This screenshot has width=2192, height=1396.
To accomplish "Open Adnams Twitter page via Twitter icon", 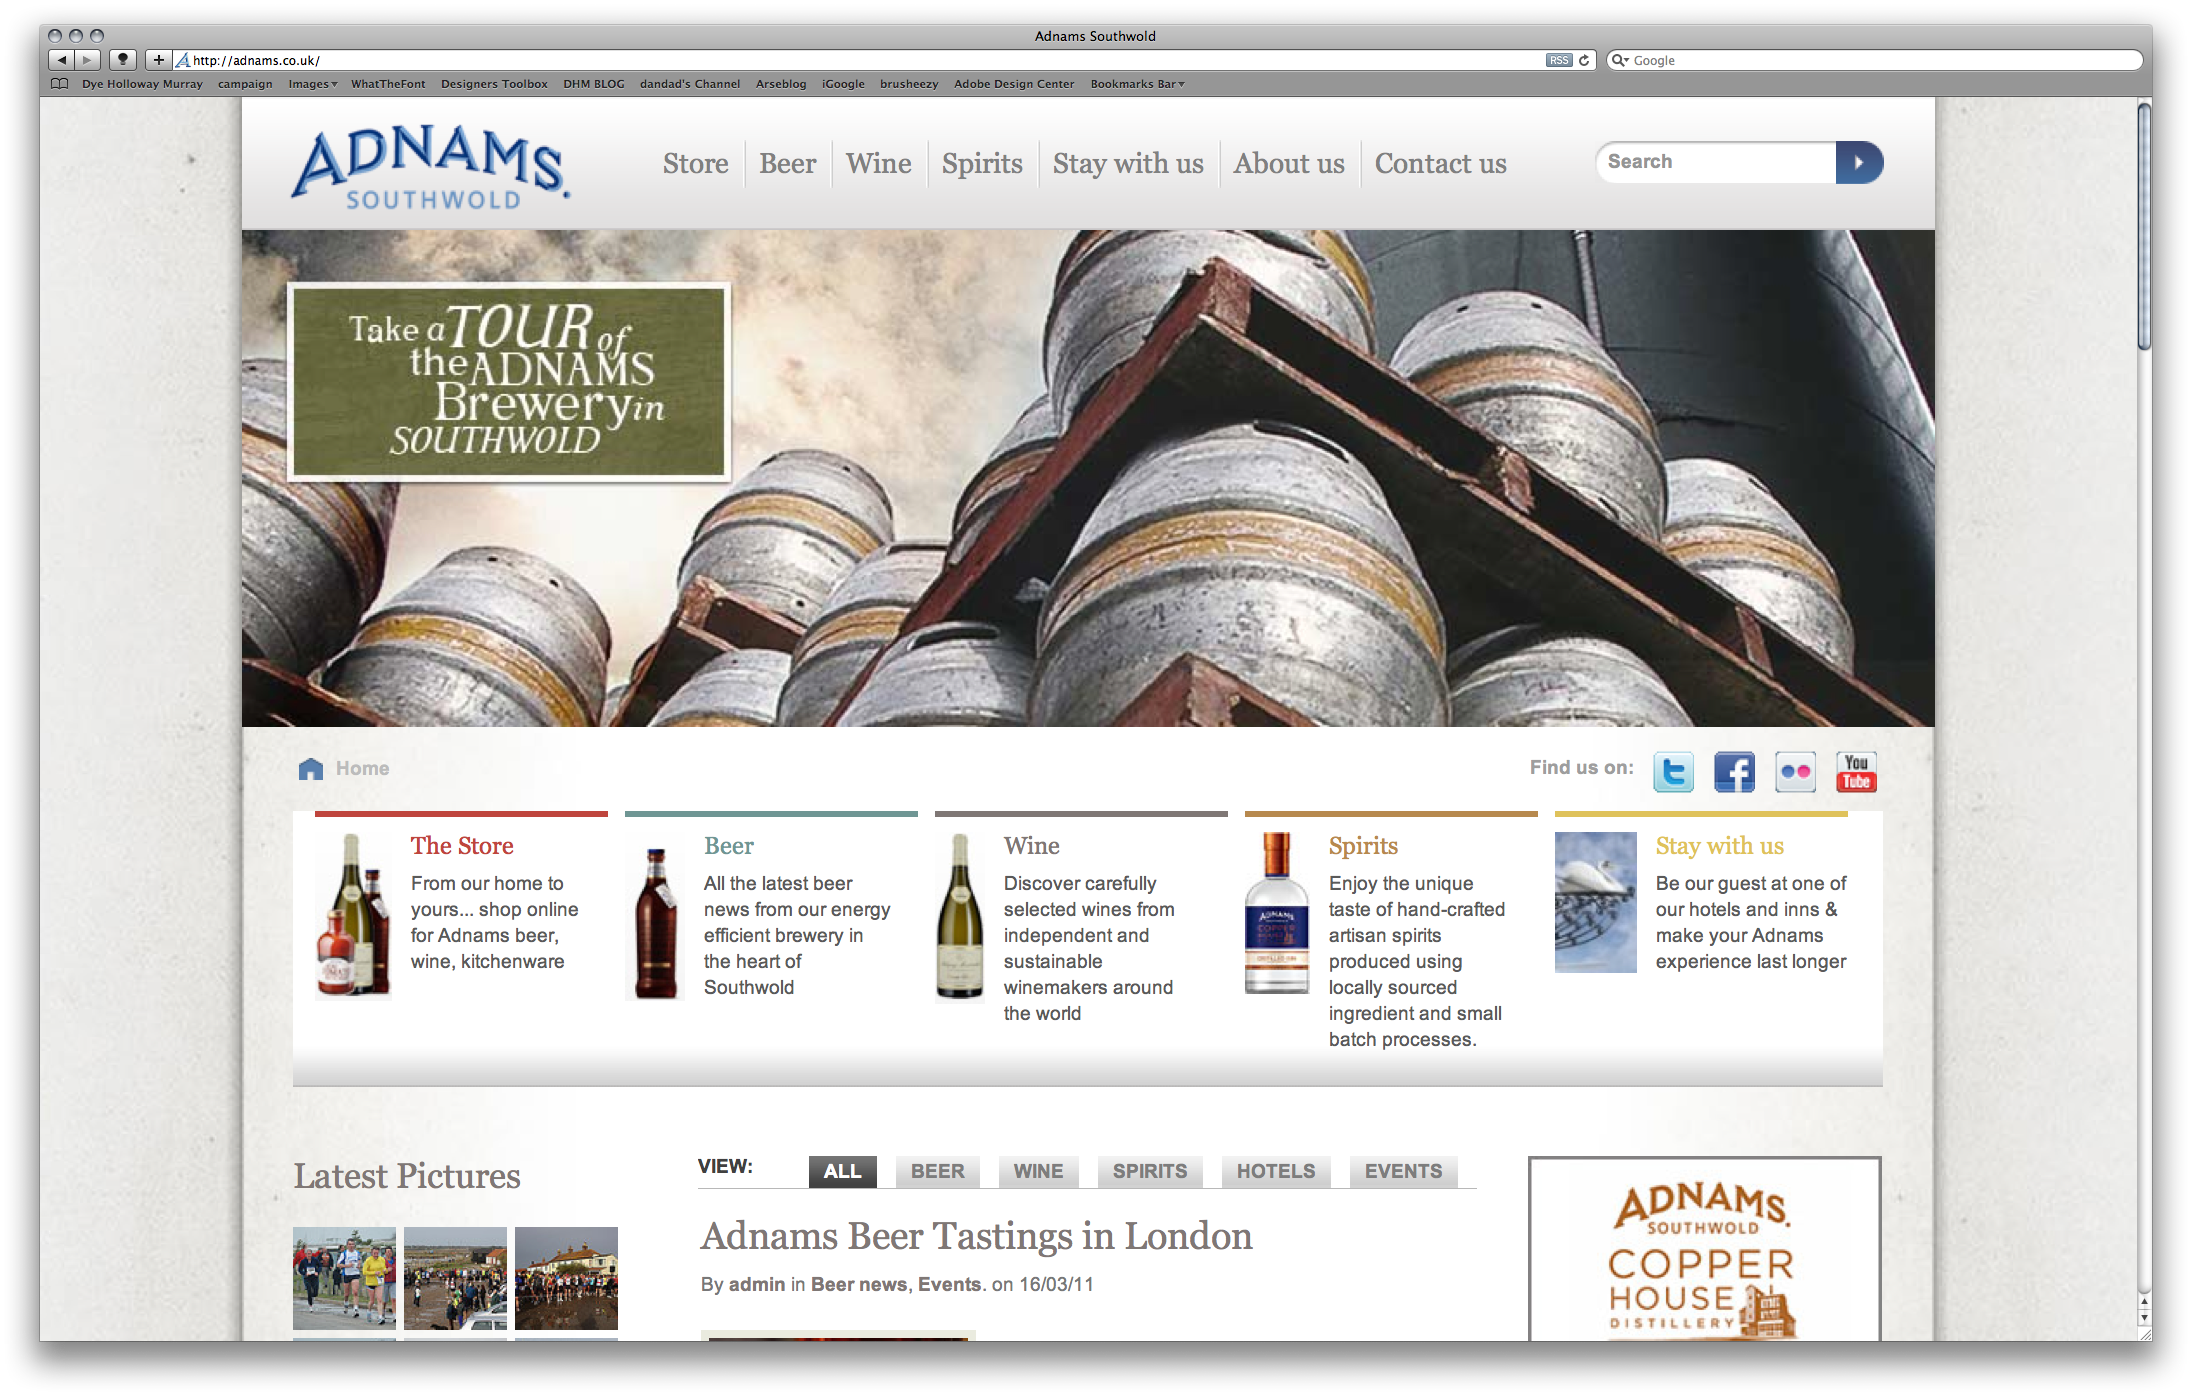I will pyautogui.click(x=1673, y=771).
